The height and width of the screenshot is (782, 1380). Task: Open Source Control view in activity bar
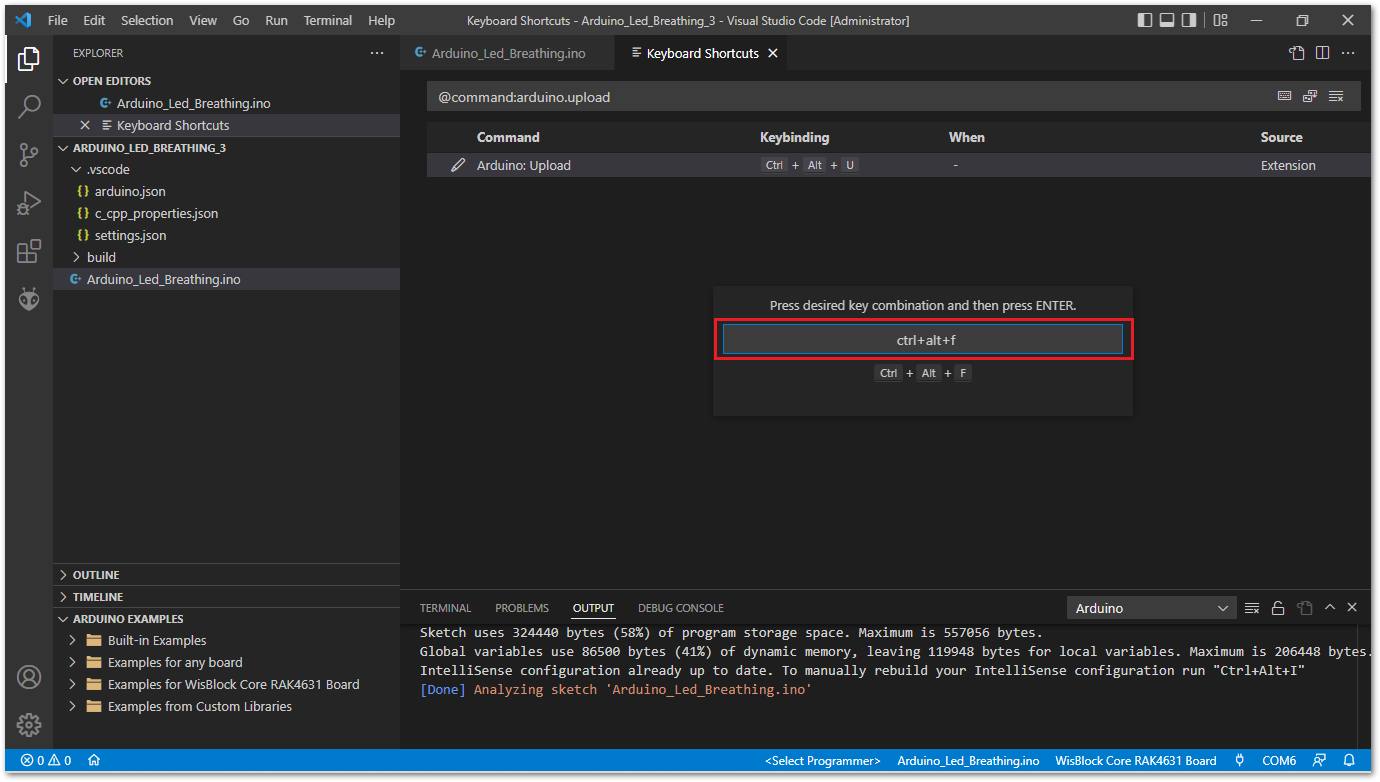(29, 154)
